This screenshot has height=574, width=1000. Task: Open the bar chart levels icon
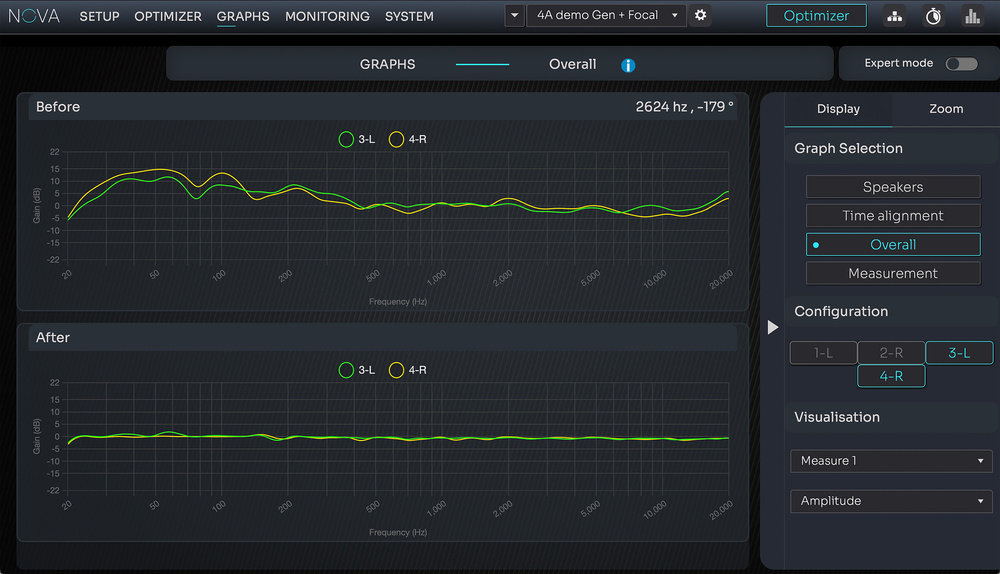point(972,16)
